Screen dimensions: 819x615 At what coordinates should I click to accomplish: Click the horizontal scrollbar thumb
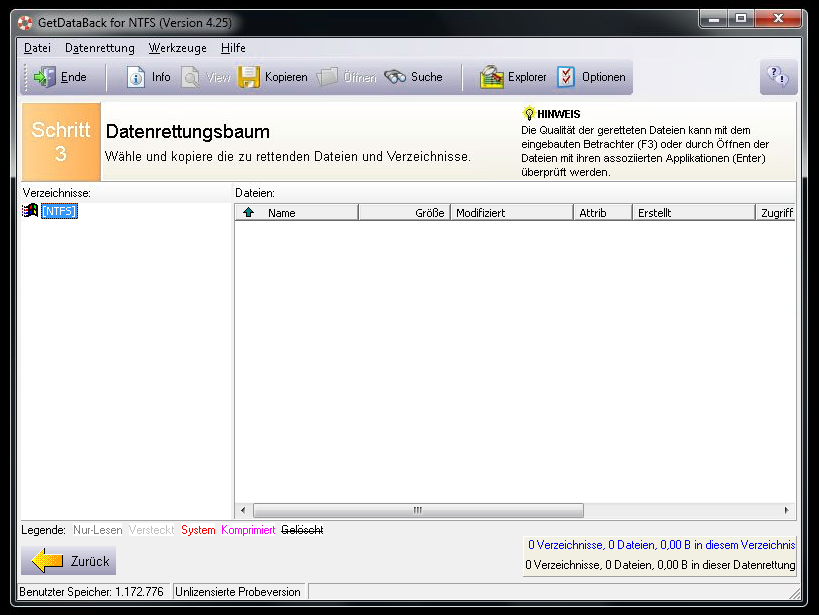(x=418, y=510)
